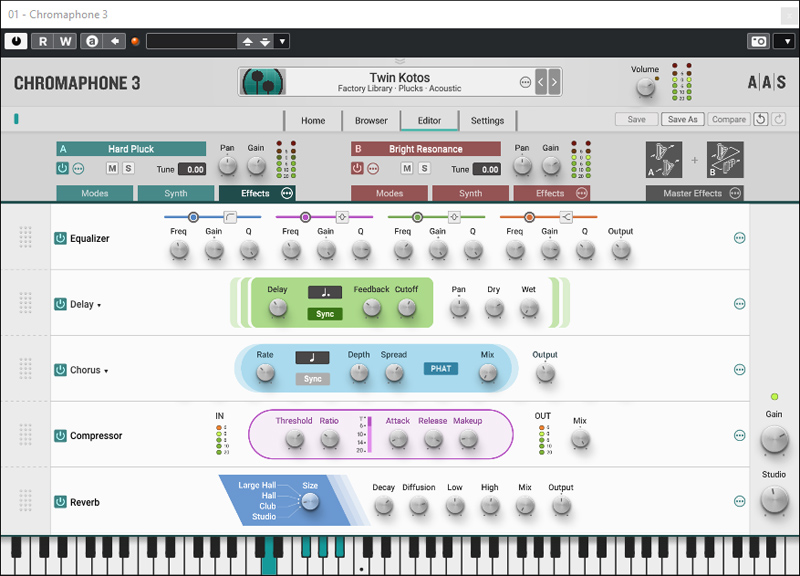800x576 pixels.
Task: Switch to the Browser tab
Action: pyautogui.click(x=371, y=120)
